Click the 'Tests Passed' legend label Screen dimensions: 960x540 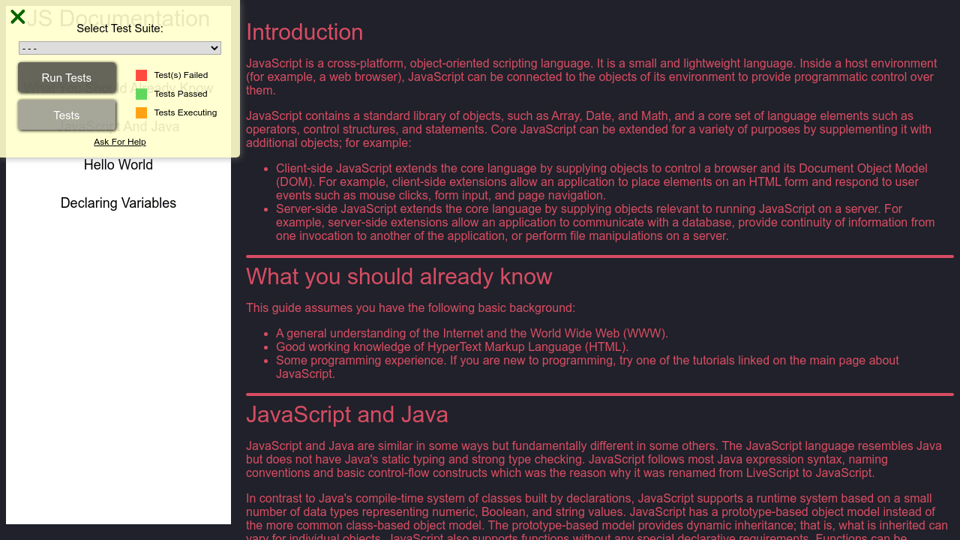181,94
